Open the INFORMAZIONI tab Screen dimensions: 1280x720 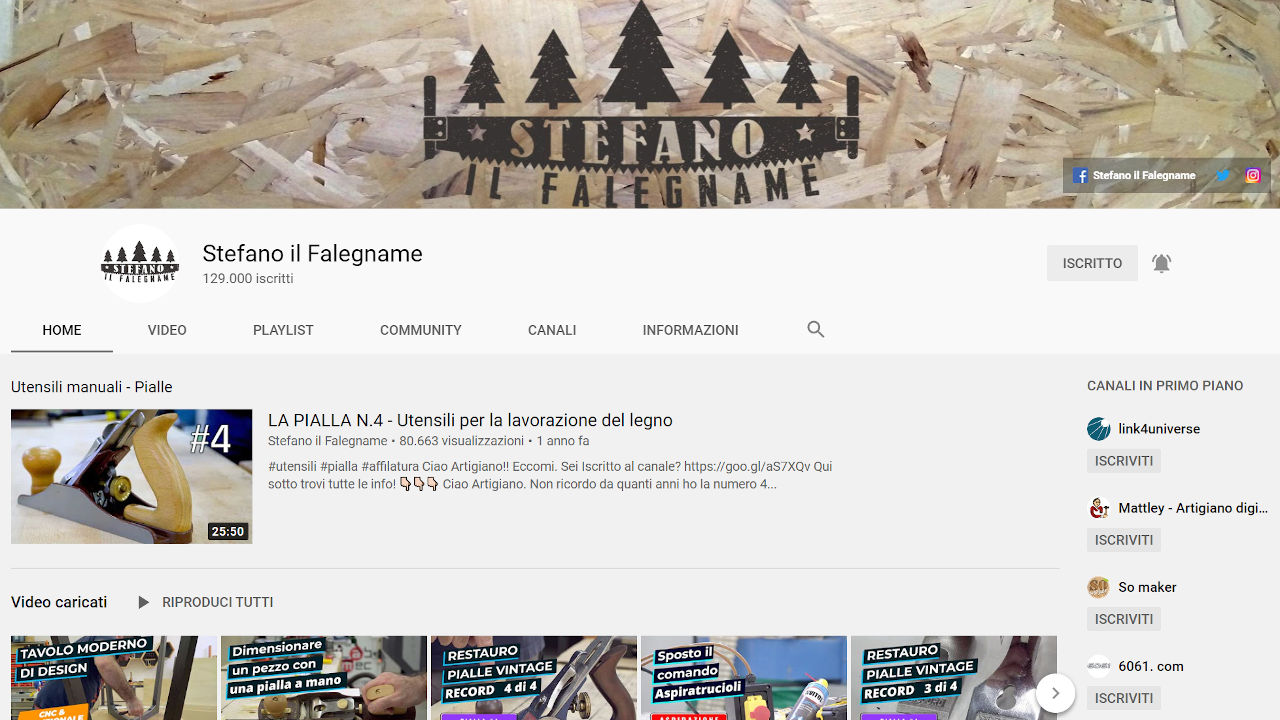[691, 330]
